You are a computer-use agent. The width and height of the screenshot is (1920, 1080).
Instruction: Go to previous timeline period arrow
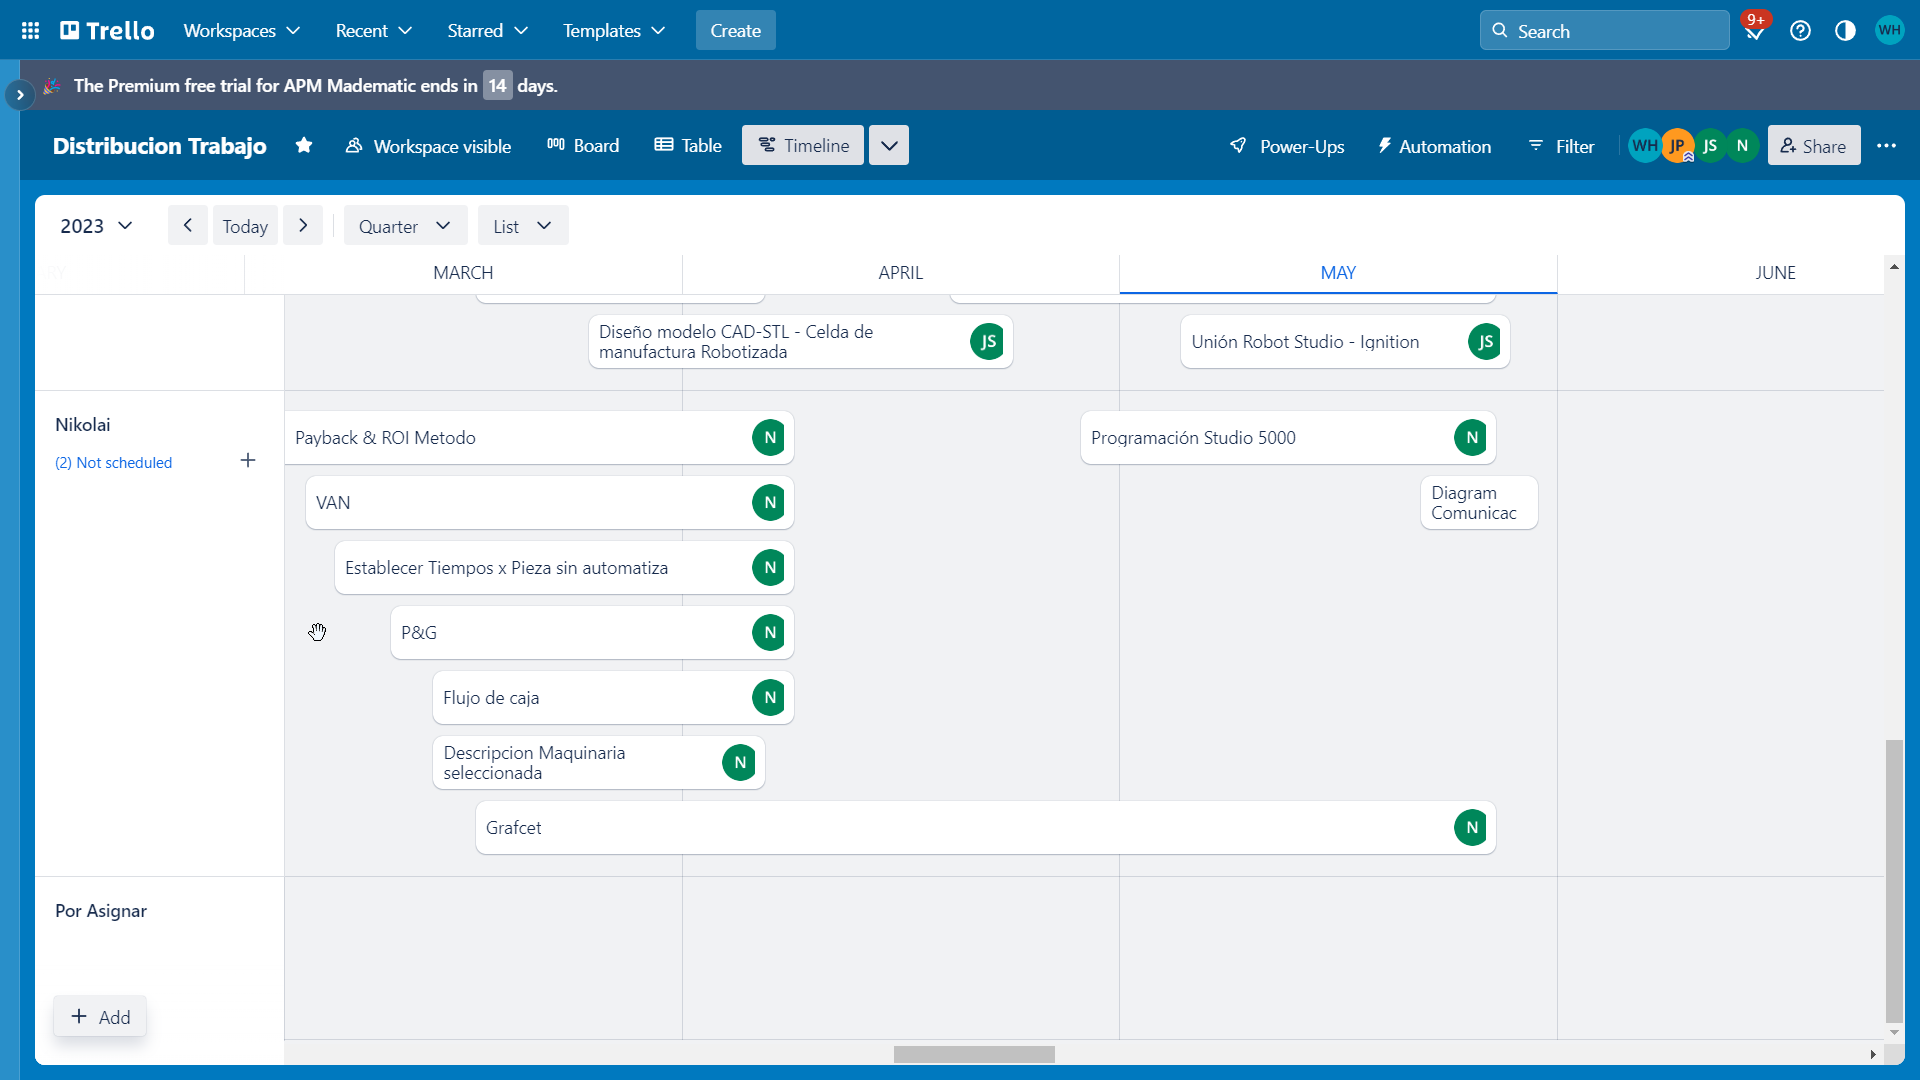pos(187,226)
